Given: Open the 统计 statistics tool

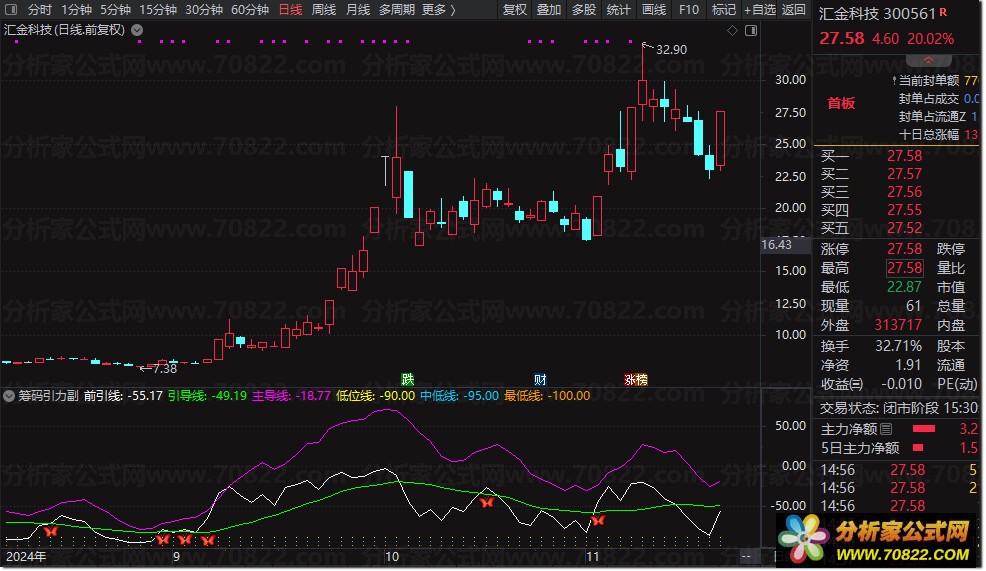Looking at the screenshot, I should (618, 9).
